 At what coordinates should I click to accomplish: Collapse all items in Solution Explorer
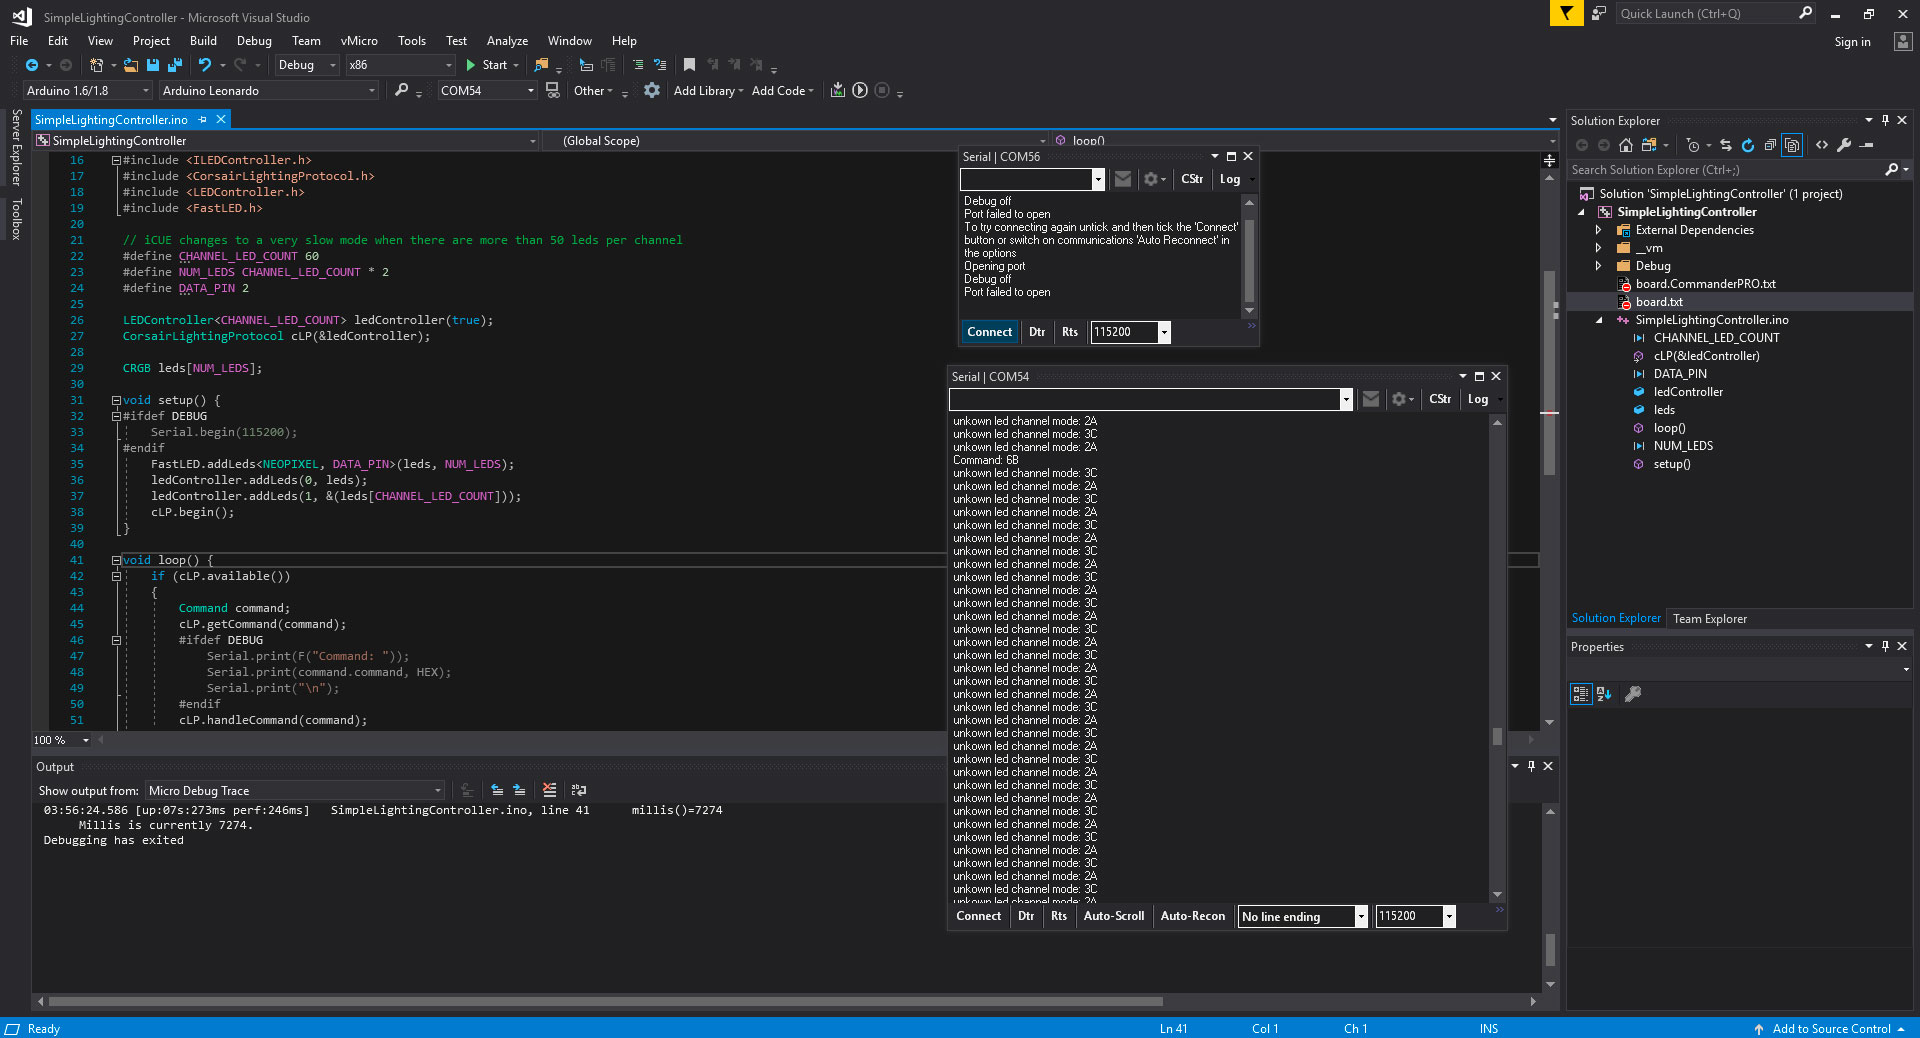click(1770, 146)
